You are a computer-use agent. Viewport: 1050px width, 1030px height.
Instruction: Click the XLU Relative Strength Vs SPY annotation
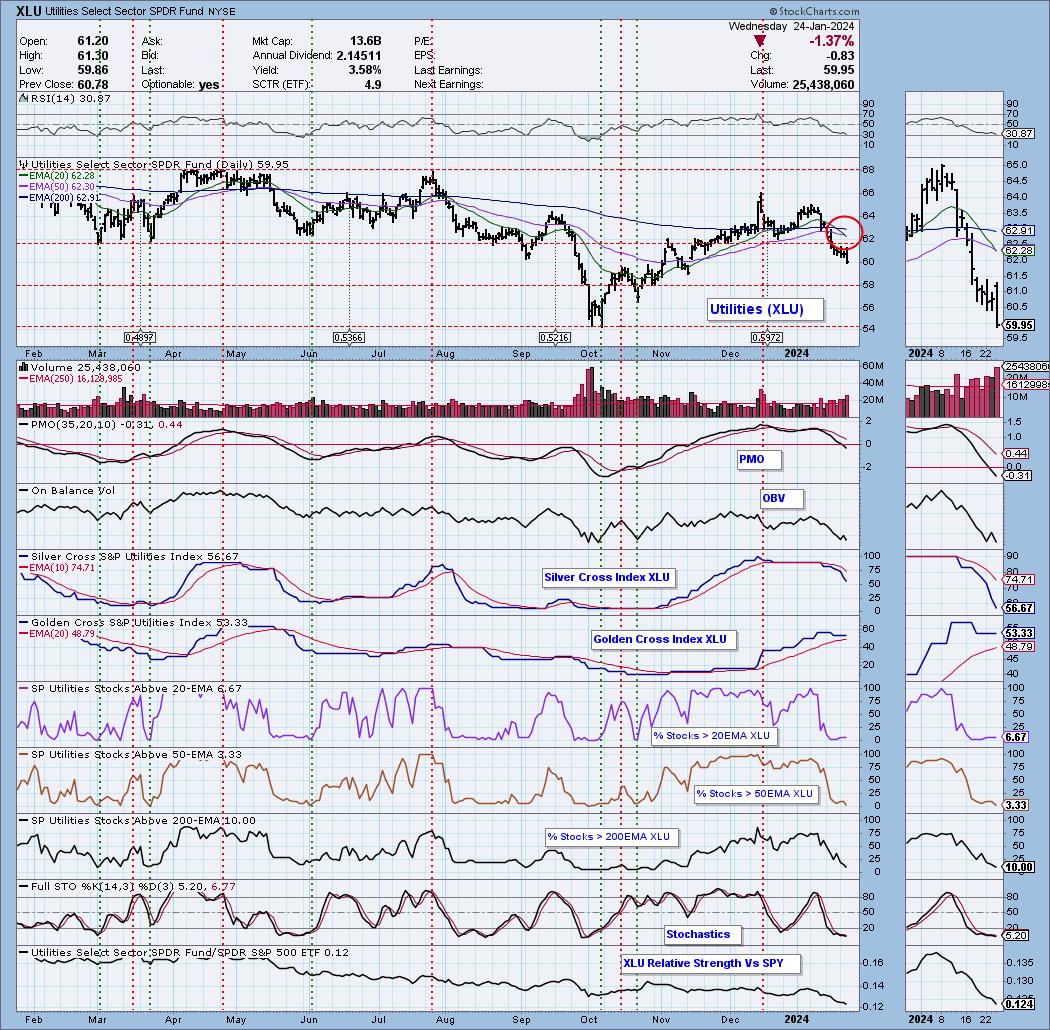point(711,963)
